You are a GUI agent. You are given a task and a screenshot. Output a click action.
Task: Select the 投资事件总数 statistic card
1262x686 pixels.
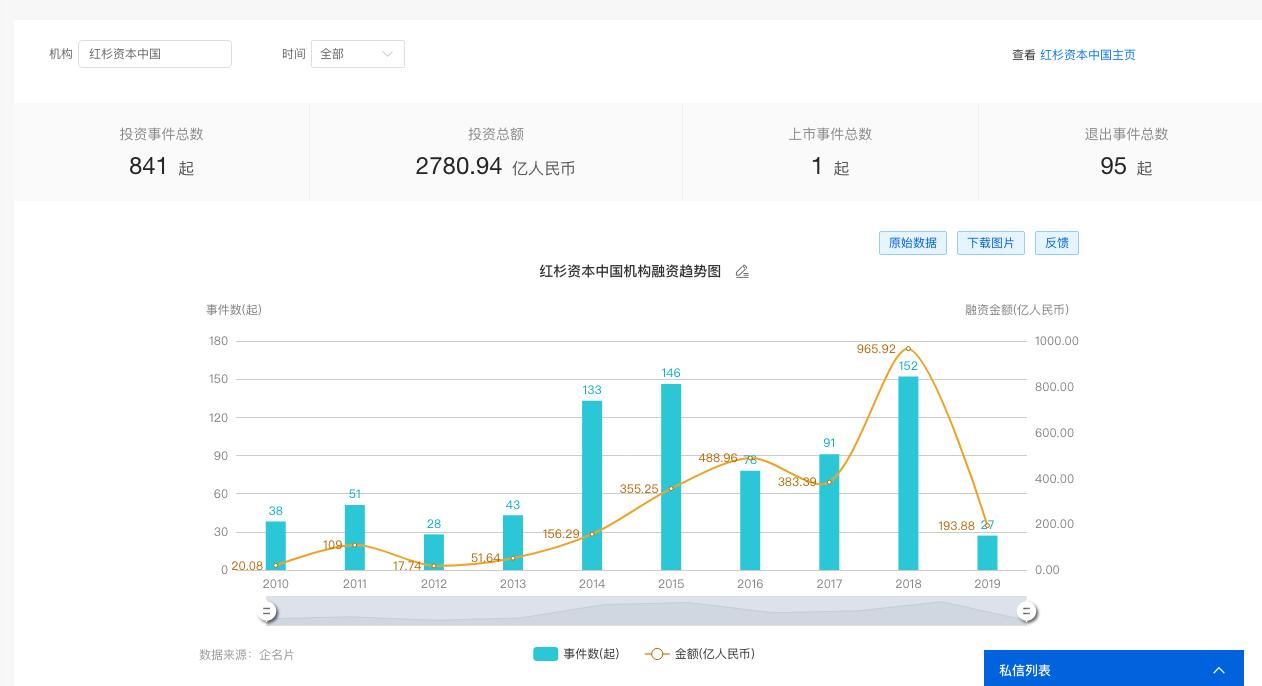pyautogui.click(x=161, y=152)
